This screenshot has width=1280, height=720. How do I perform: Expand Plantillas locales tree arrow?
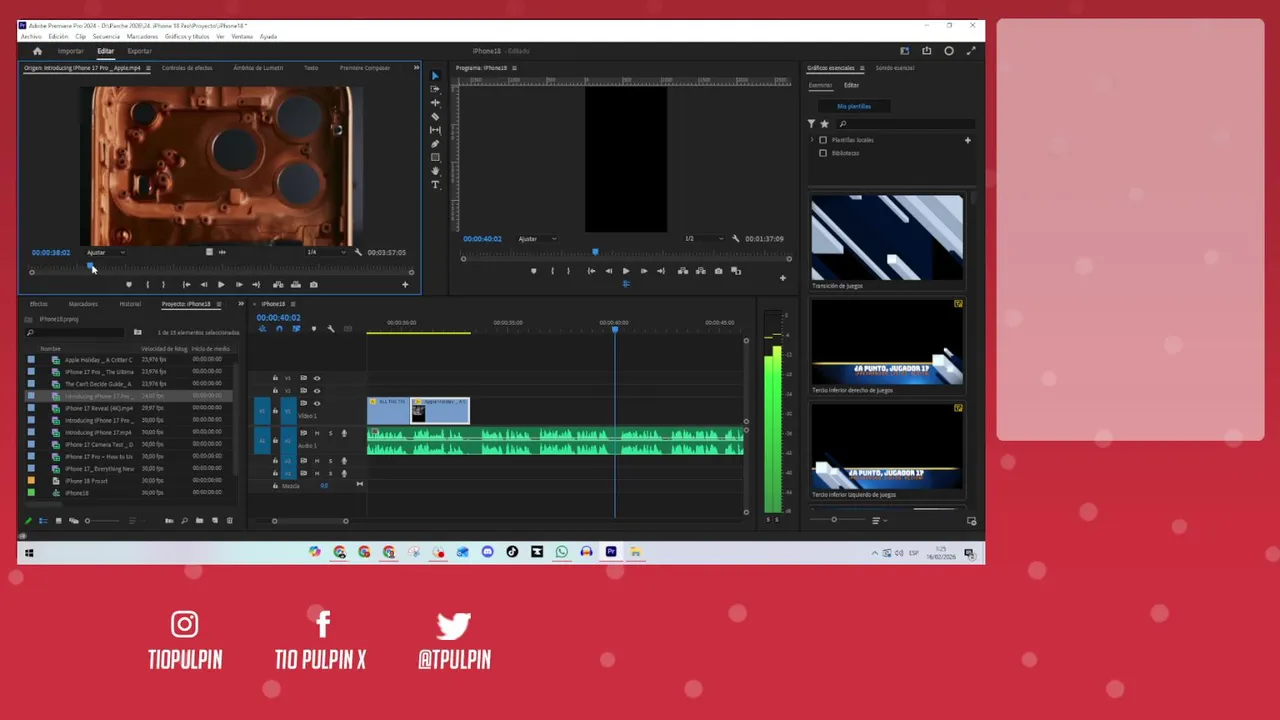pos(811,141)
